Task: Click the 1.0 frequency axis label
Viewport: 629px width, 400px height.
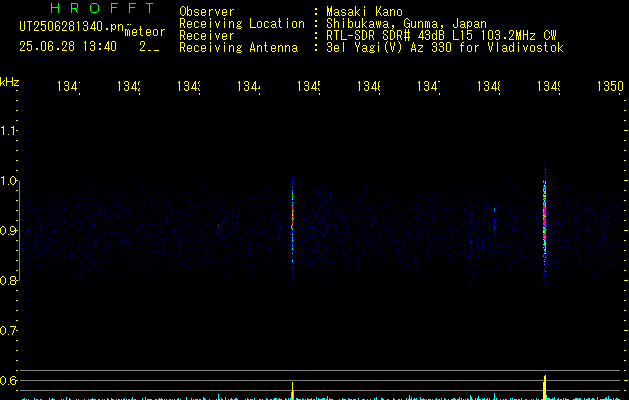Action: point(8,181)
